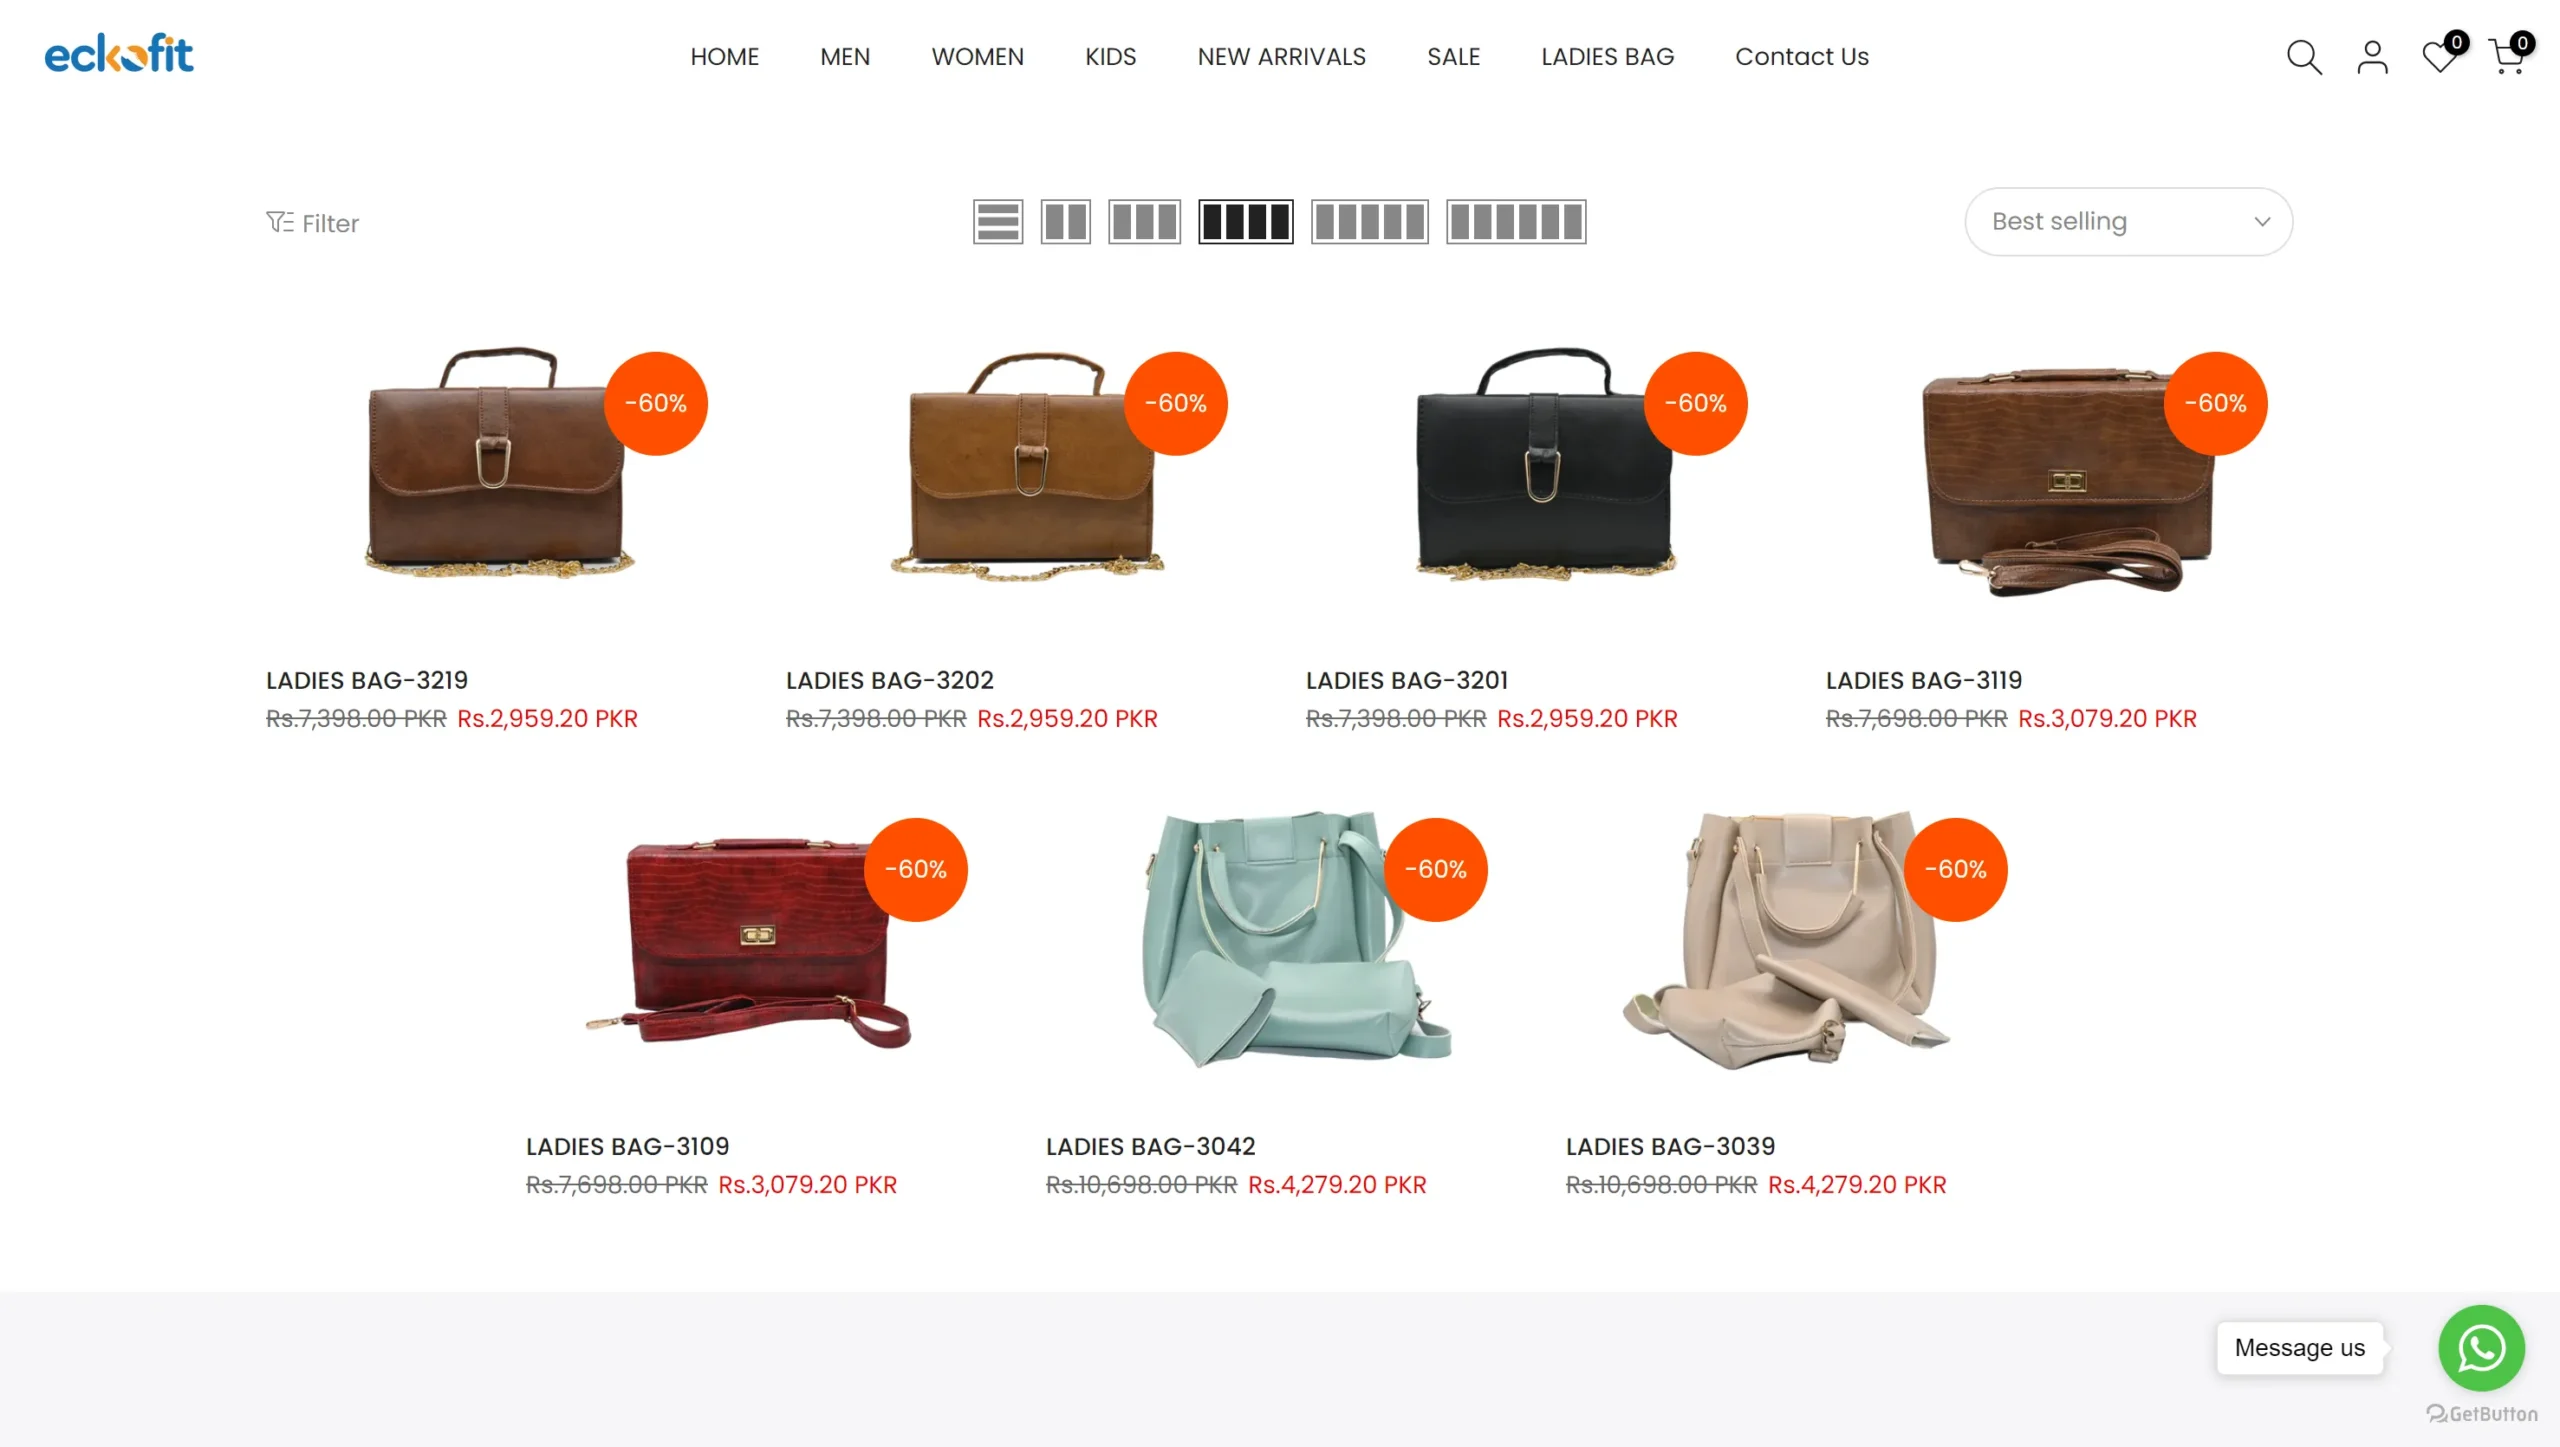Select the five-column grid layout
The image size is (2560, 1447).
(1369, 222)
